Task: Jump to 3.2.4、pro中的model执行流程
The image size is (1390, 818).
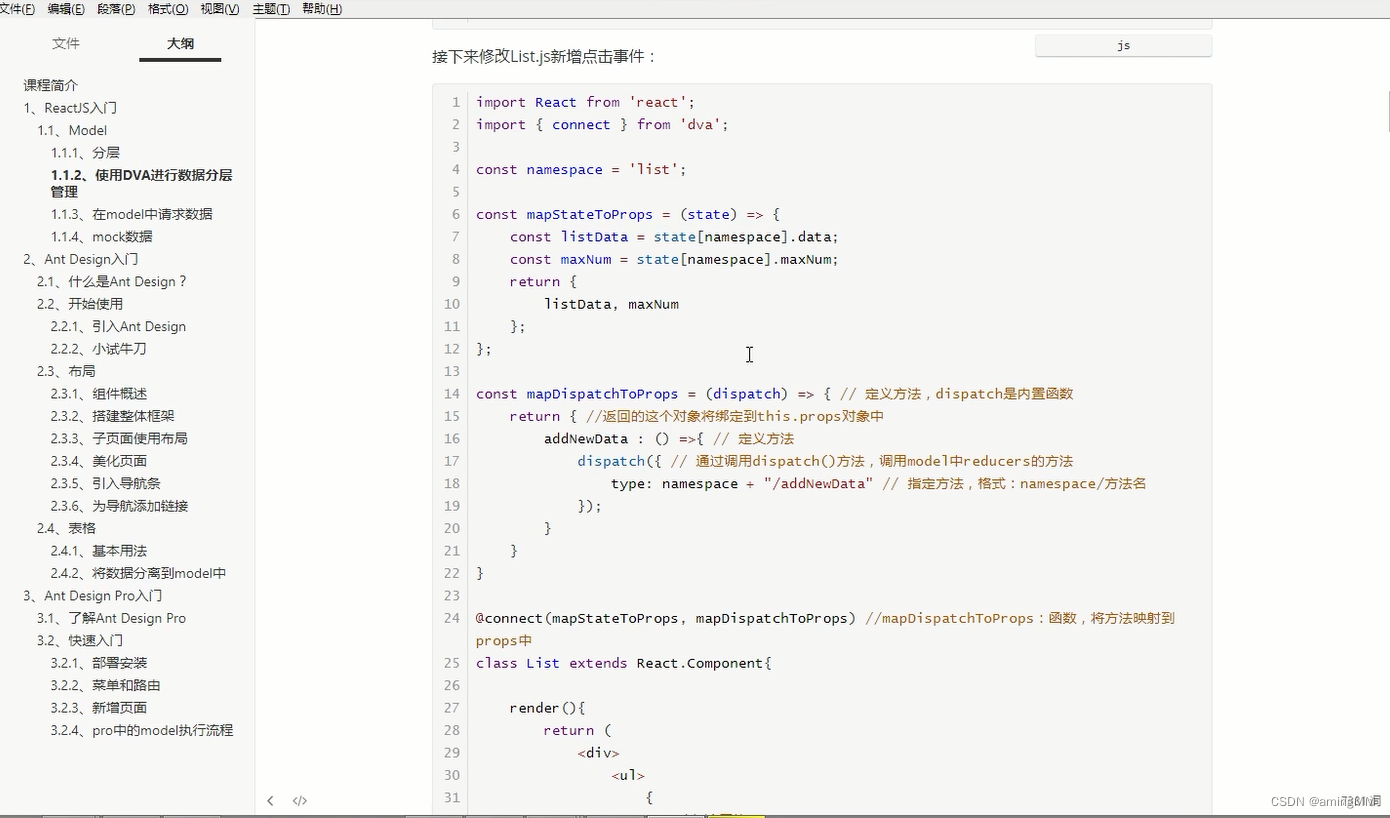Action: [141, 730]
